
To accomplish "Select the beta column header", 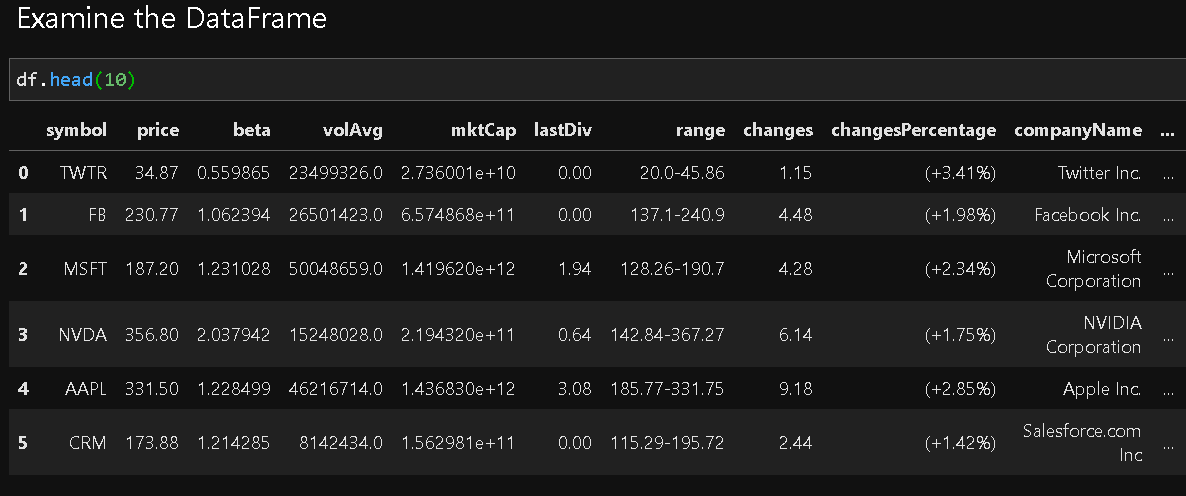I will click(251, 130).
